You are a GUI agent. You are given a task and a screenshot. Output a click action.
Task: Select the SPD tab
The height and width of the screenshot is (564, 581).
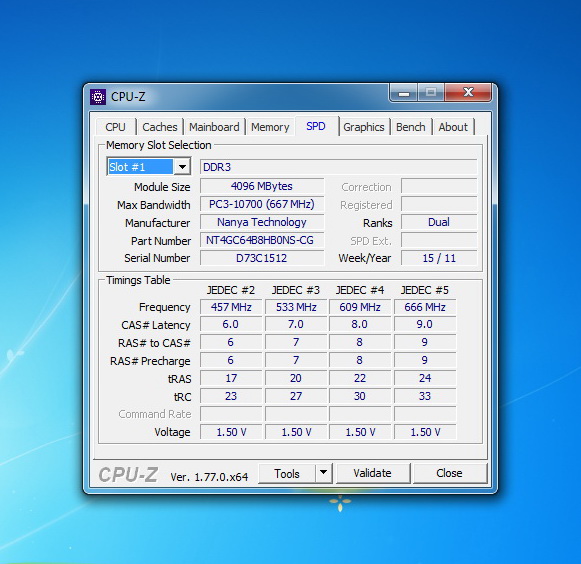(x=316, y=126)
